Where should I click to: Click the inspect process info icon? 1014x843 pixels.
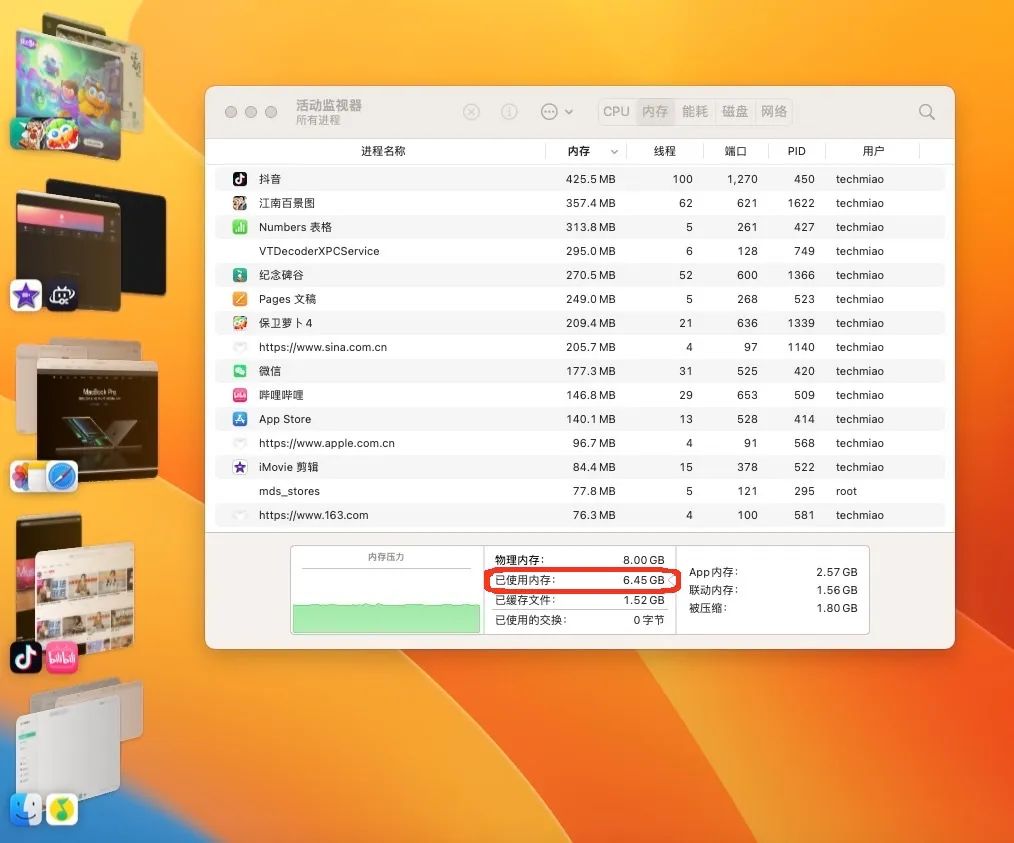509,111
